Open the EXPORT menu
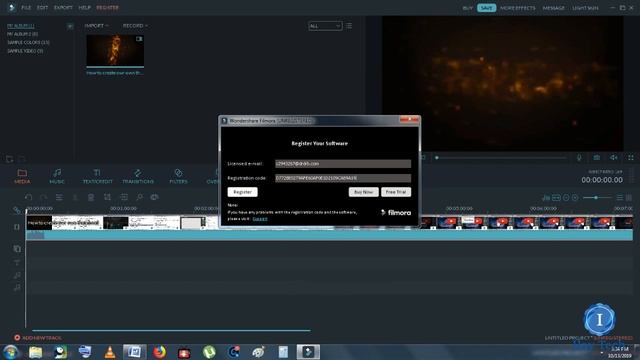The width and height of the screenshot is (640, 360). click(x=63, y=8)
